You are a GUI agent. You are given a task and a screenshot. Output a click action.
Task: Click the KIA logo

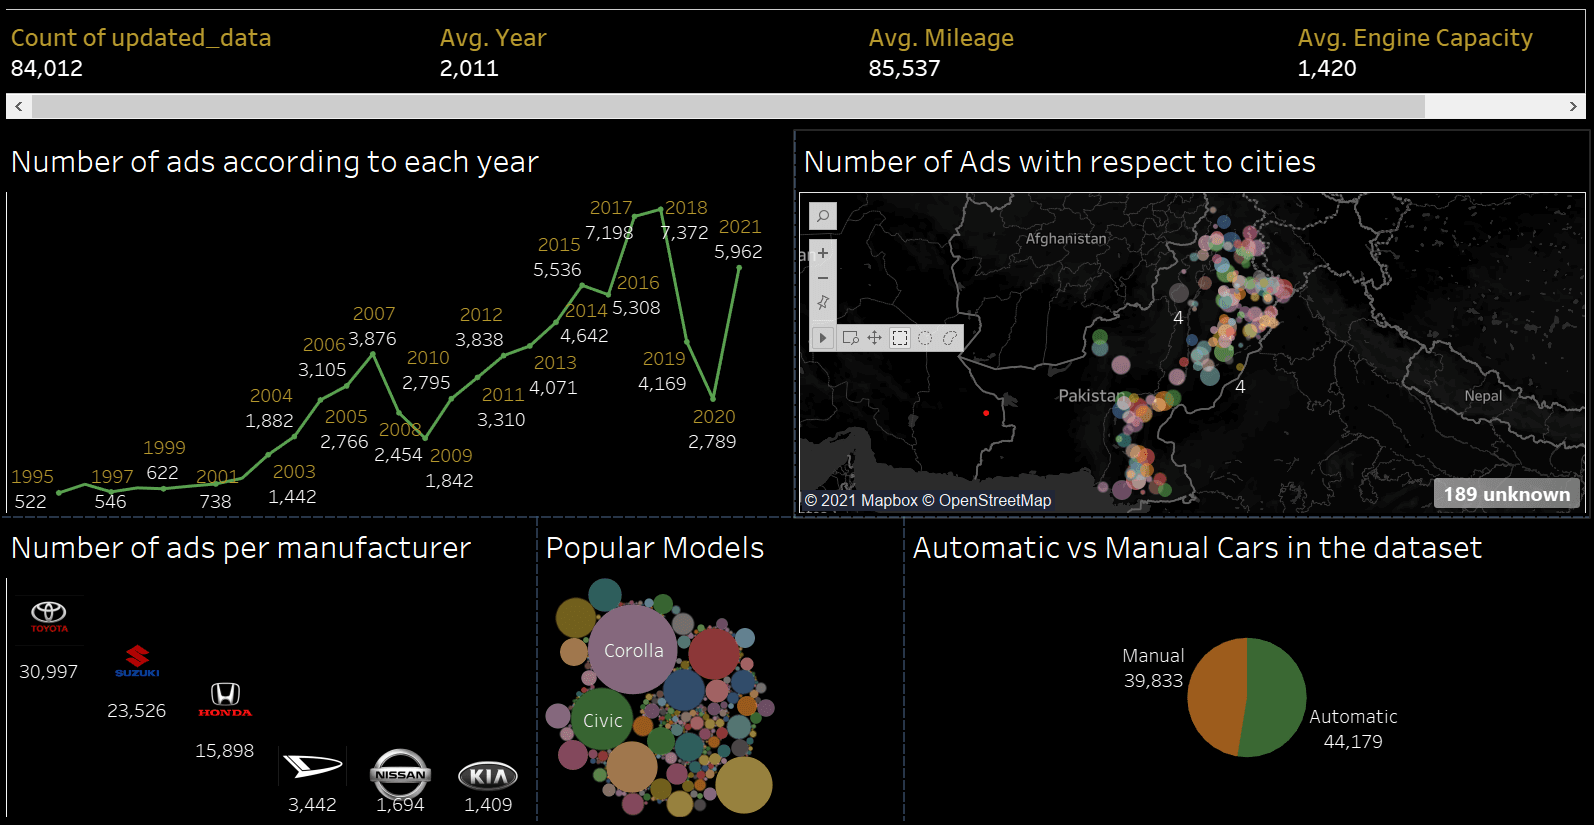[488, 776]
